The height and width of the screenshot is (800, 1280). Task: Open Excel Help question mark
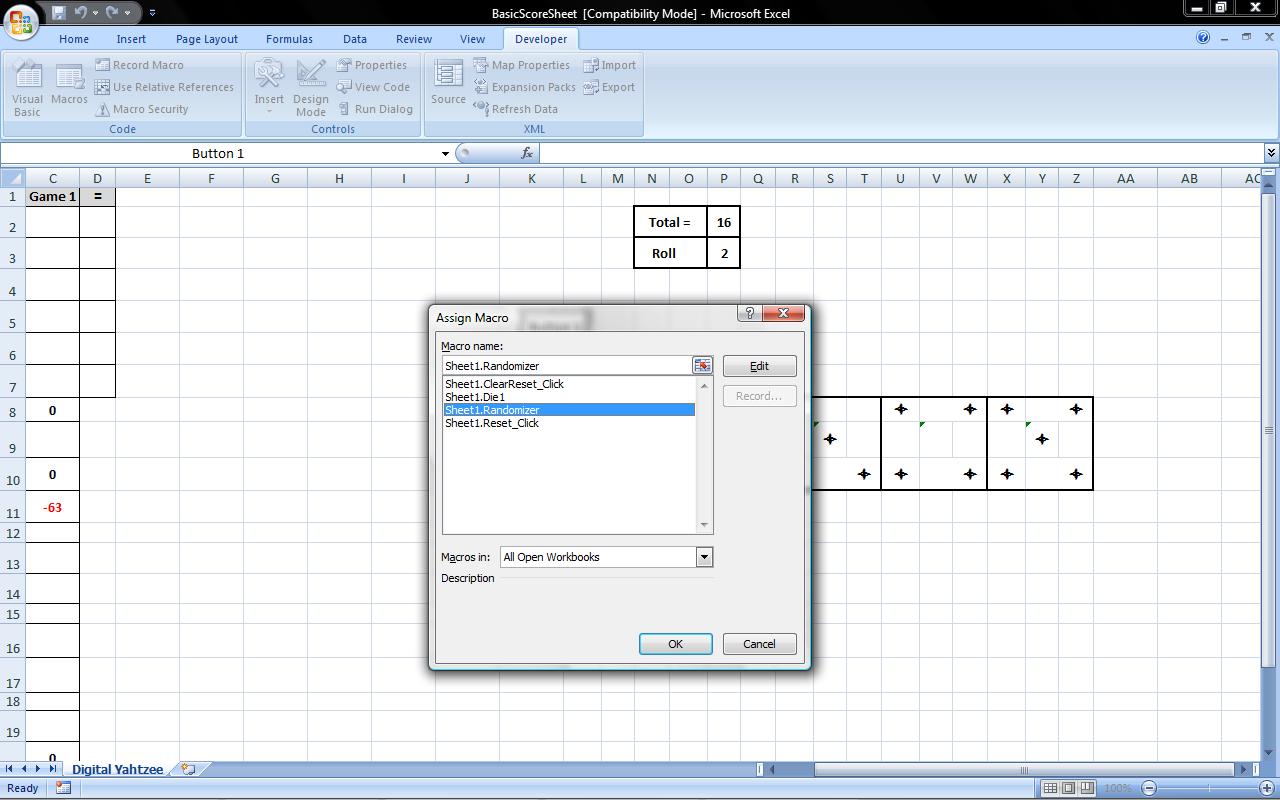1203,38
